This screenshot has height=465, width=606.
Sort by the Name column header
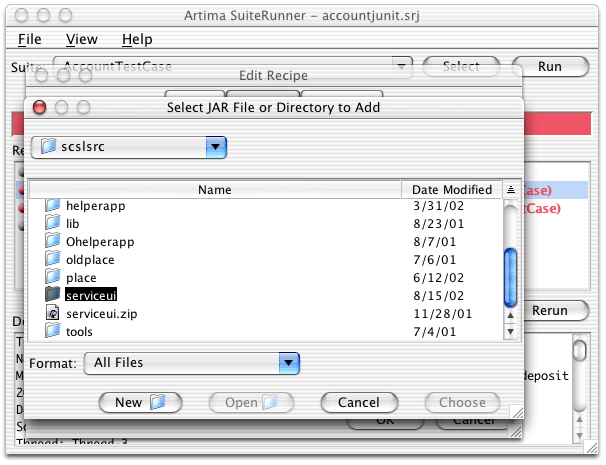215,189
